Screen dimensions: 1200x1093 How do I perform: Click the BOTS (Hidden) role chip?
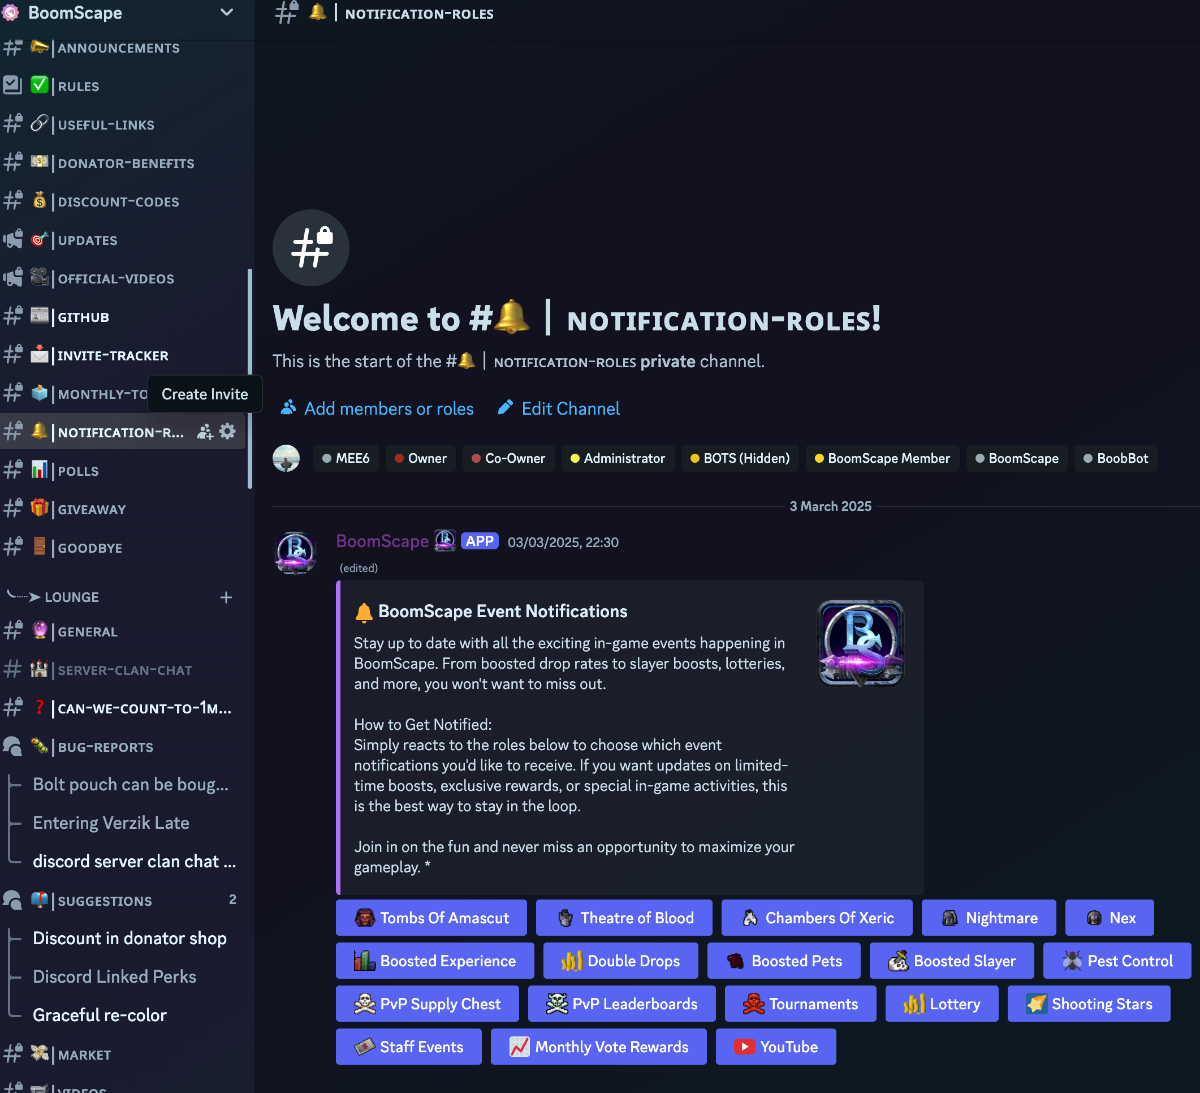[740, 458]
